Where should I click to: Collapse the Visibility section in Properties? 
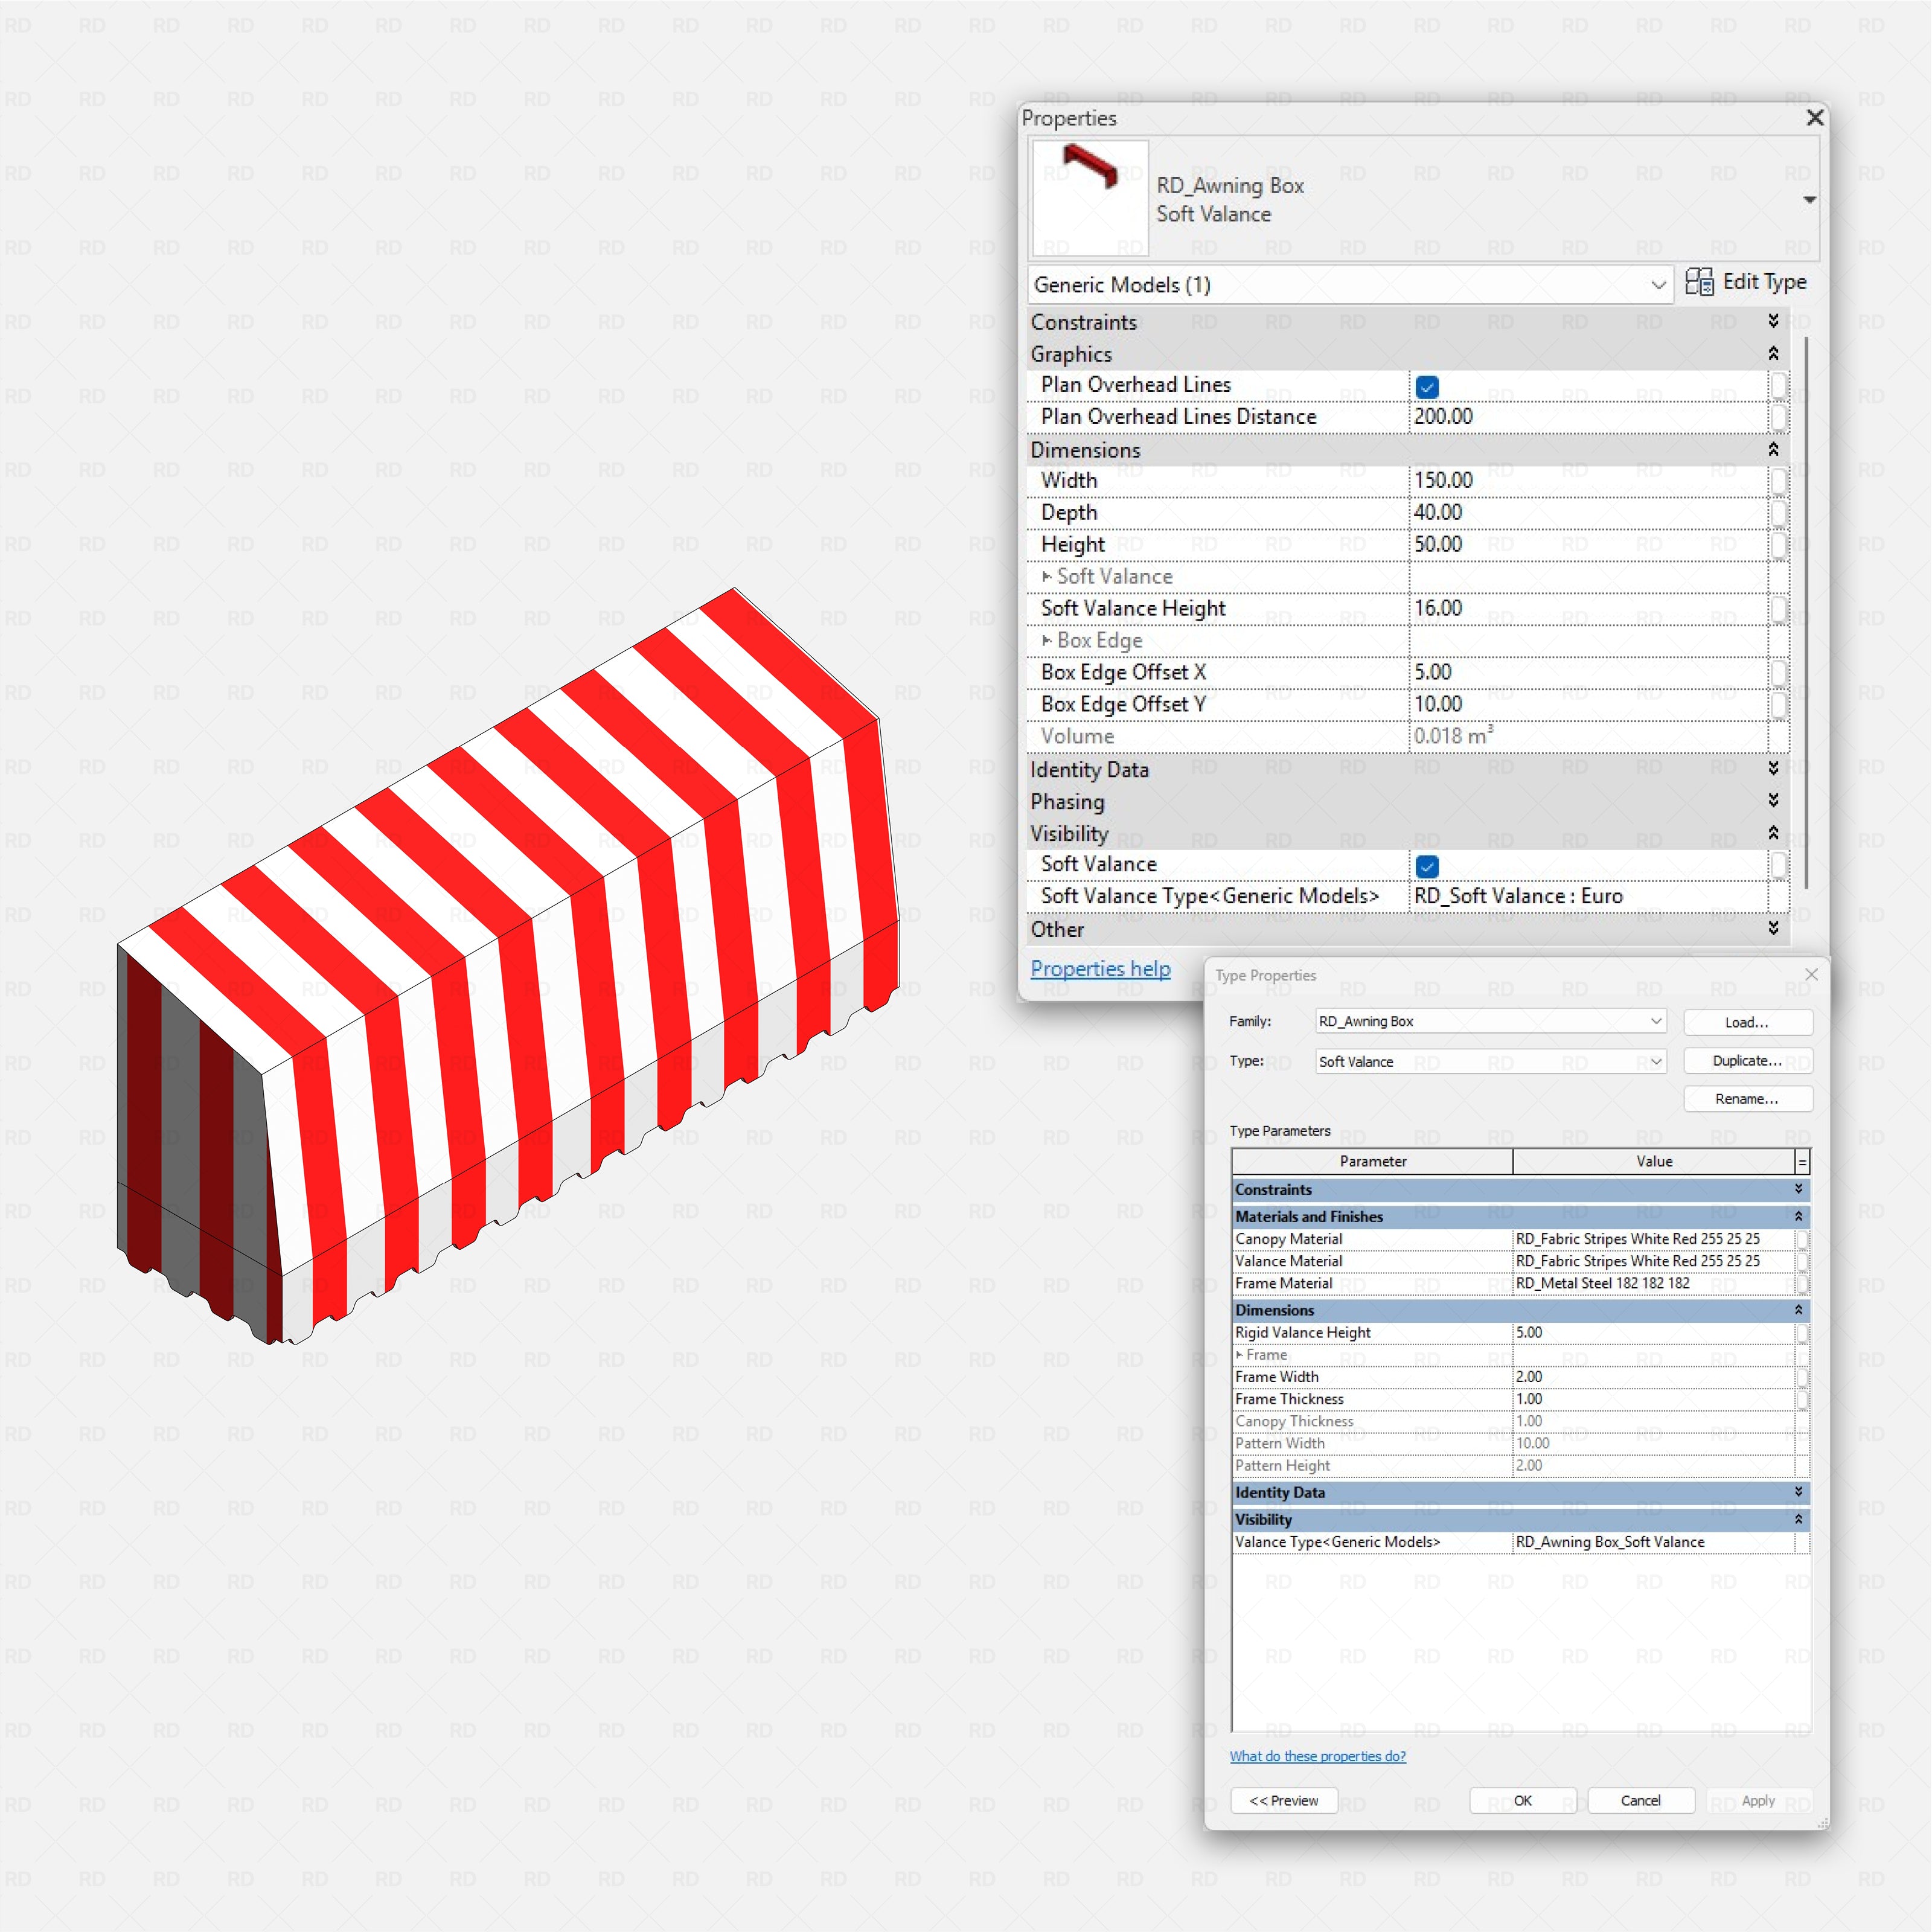pyautogui.click(x=1773, y=832)
